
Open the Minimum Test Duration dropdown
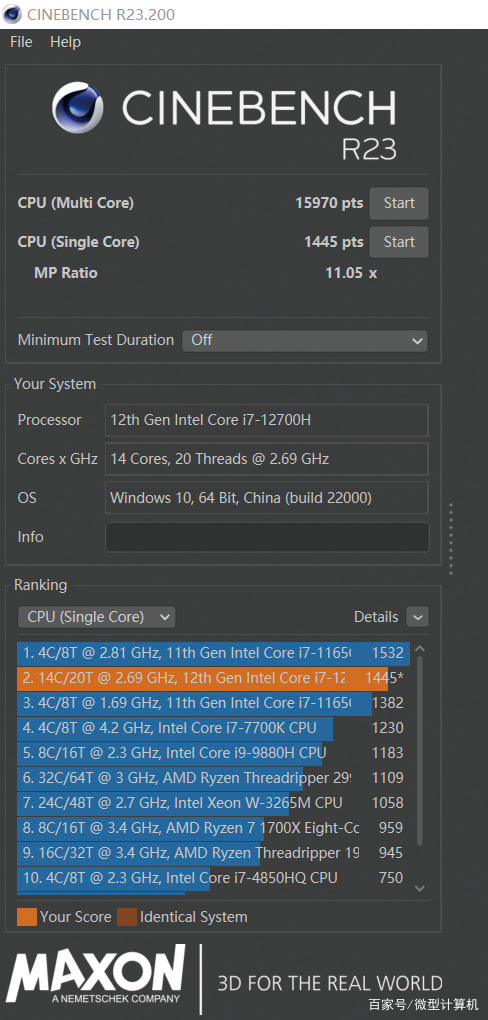pos(305,340)
